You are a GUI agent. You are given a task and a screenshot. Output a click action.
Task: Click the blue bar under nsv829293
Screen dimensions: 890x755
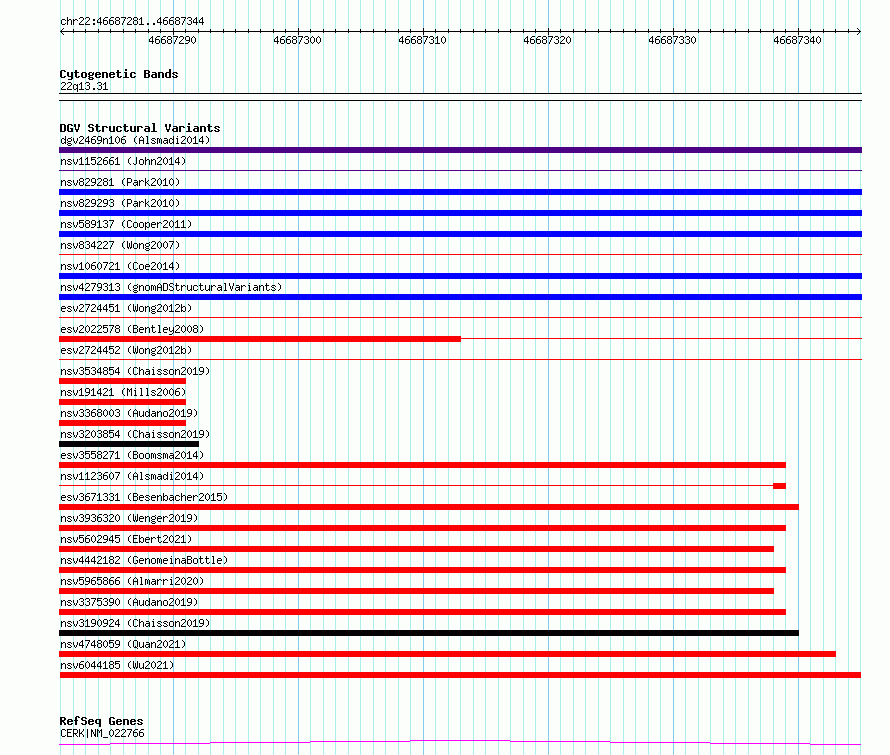460,213
